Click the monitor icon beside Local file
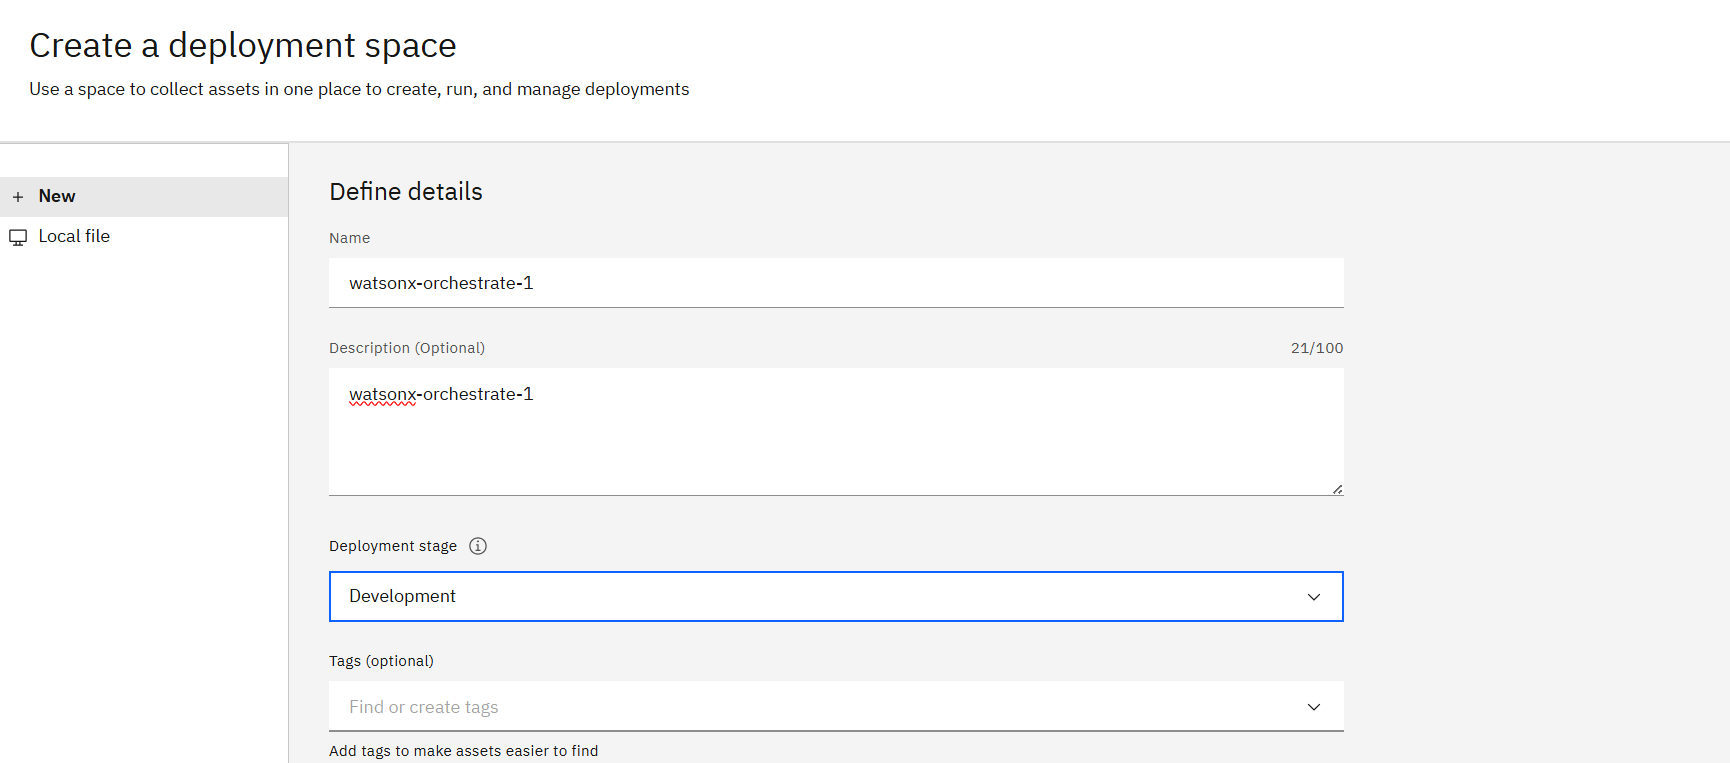The image size is (1730, 763). pos(18,237)
